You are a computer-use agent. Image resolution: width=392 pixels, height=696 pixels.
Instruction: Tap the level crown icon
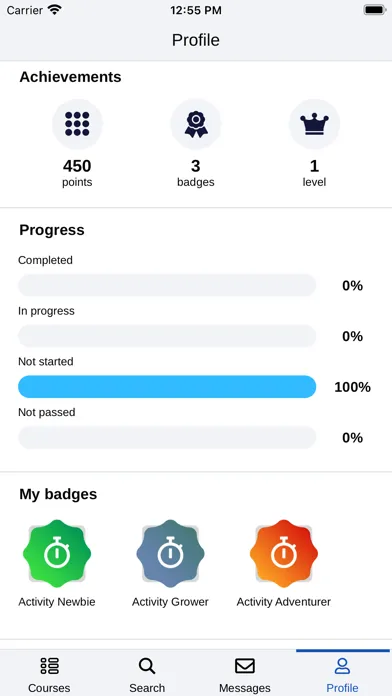pyautogui.click(x=314, y=123)
